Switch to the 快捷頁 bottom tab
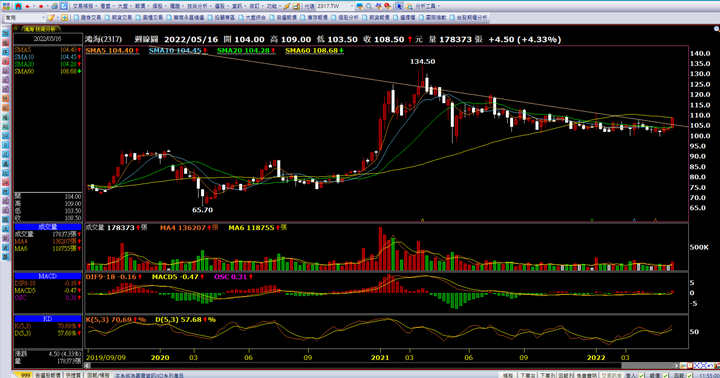Viewport: 720px width, 378px height. (73, 375)
